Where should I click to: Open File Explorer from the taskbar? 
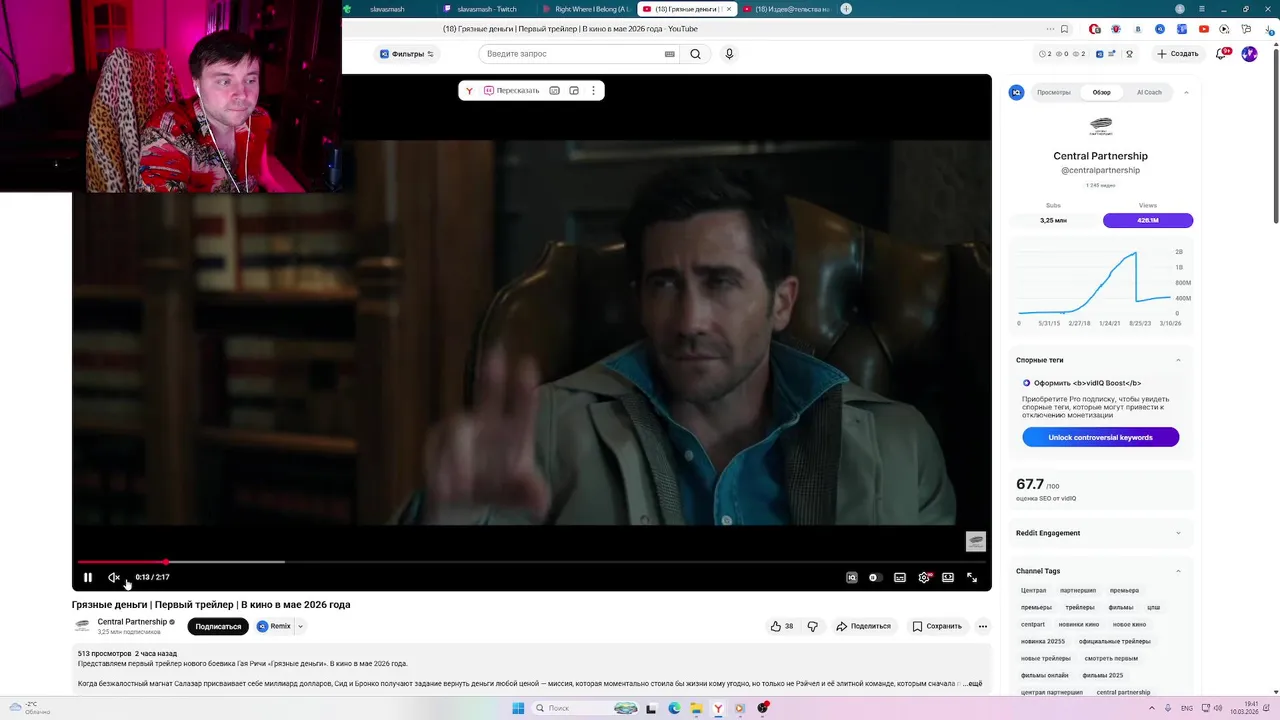pos(696,708)
